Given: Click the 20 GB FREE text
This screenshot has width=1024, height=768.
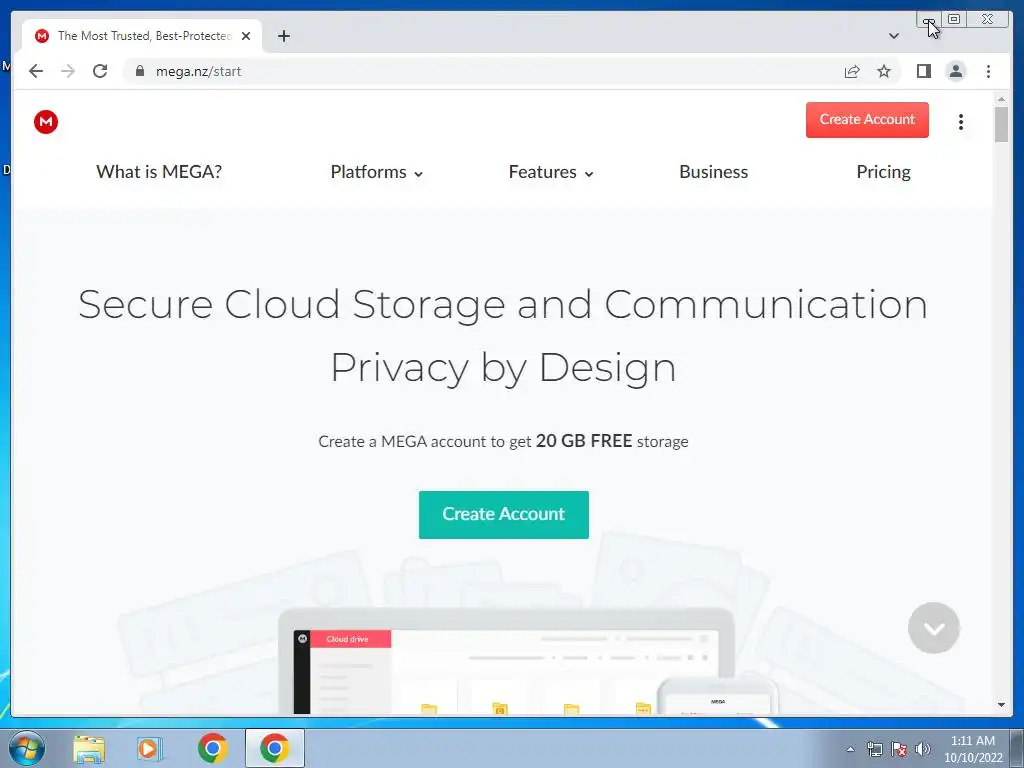Looking at the screenshot, I should pos(584,441).
